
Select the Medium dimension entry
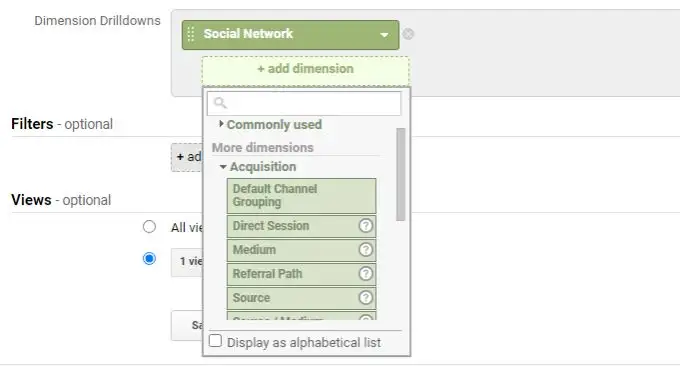(301, 250)
